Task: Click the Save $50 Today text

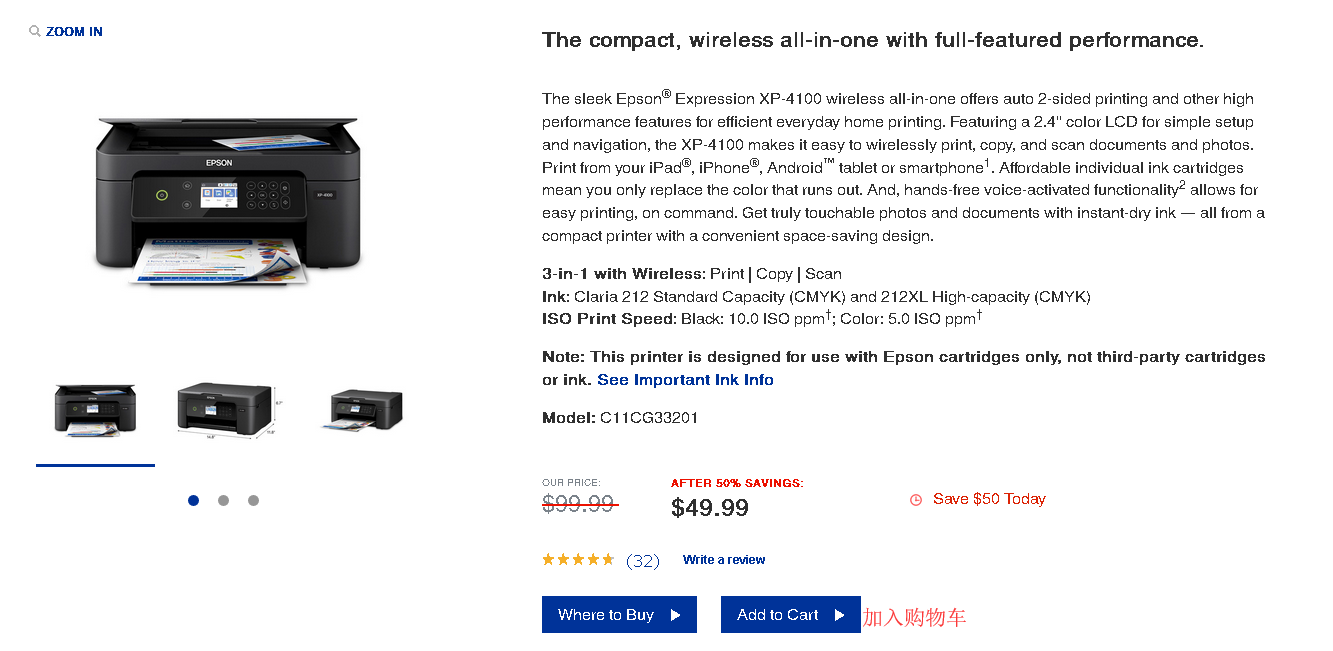Action: point(989,499)
